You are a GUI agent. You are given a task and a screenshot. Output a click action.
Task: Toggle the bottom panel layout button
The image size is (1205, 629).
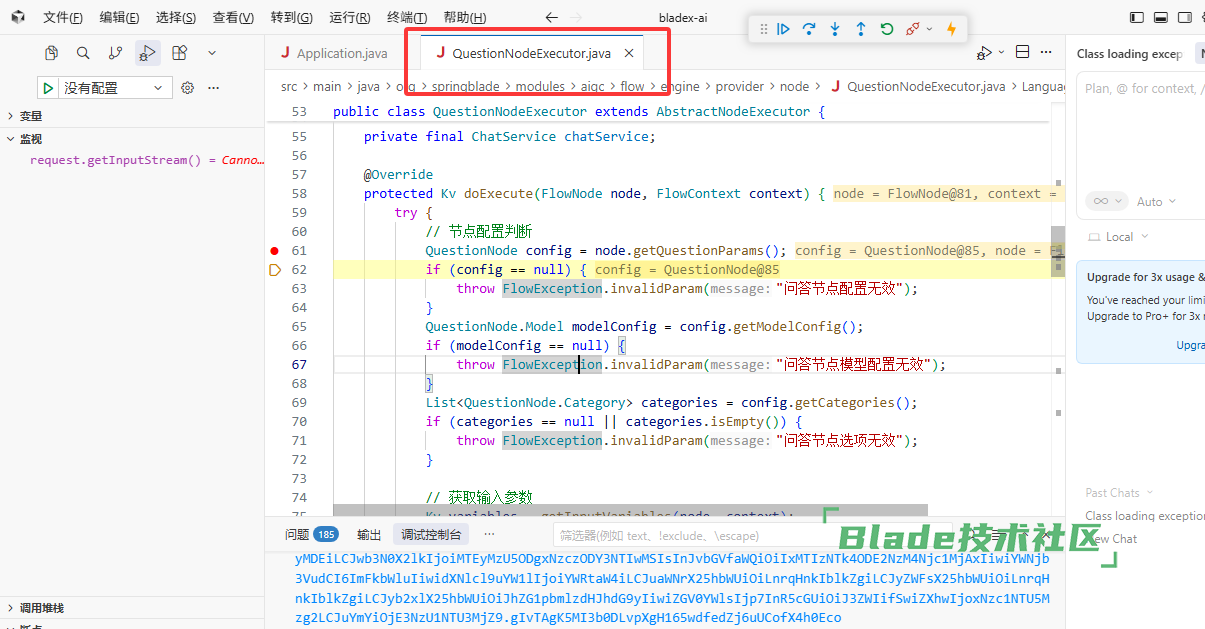(x=1160, y=17)
